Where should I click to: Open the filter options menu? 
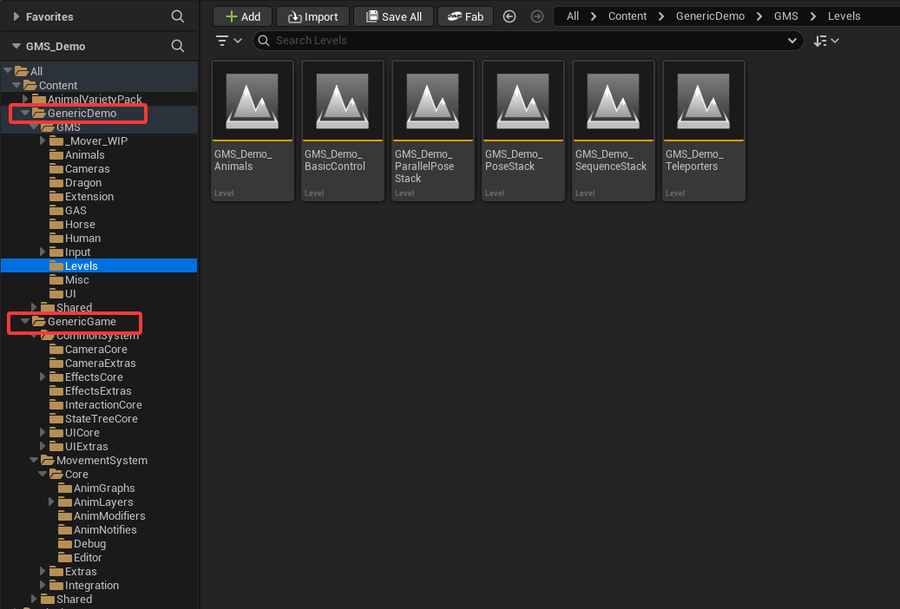(228, 41)
